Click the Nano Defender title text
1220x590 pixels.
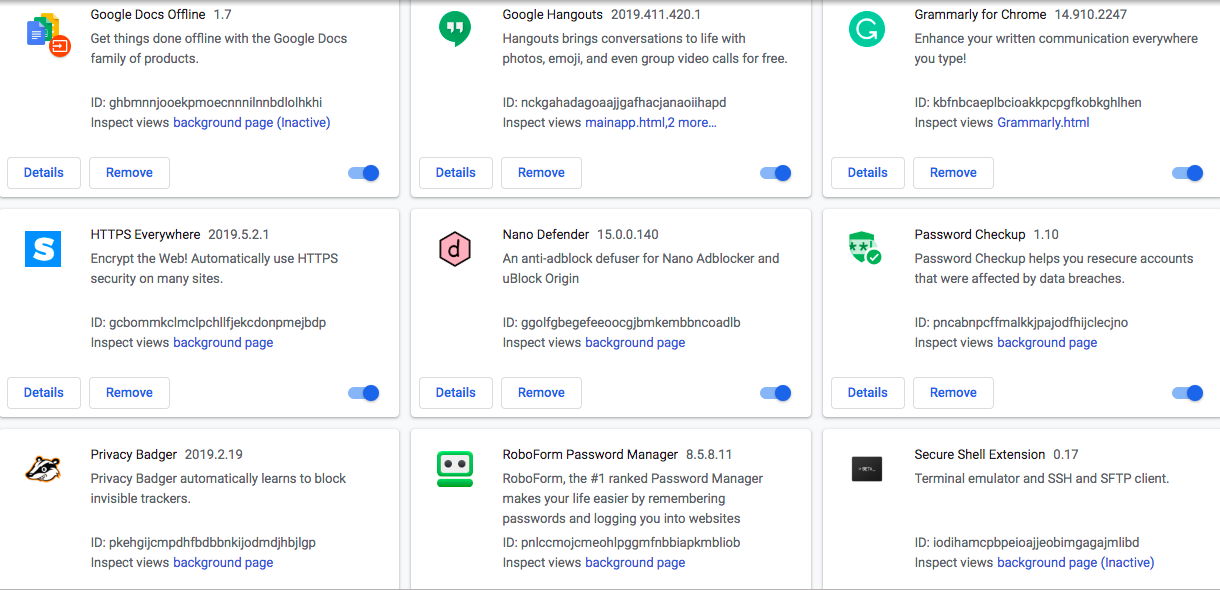click(546, 235)
